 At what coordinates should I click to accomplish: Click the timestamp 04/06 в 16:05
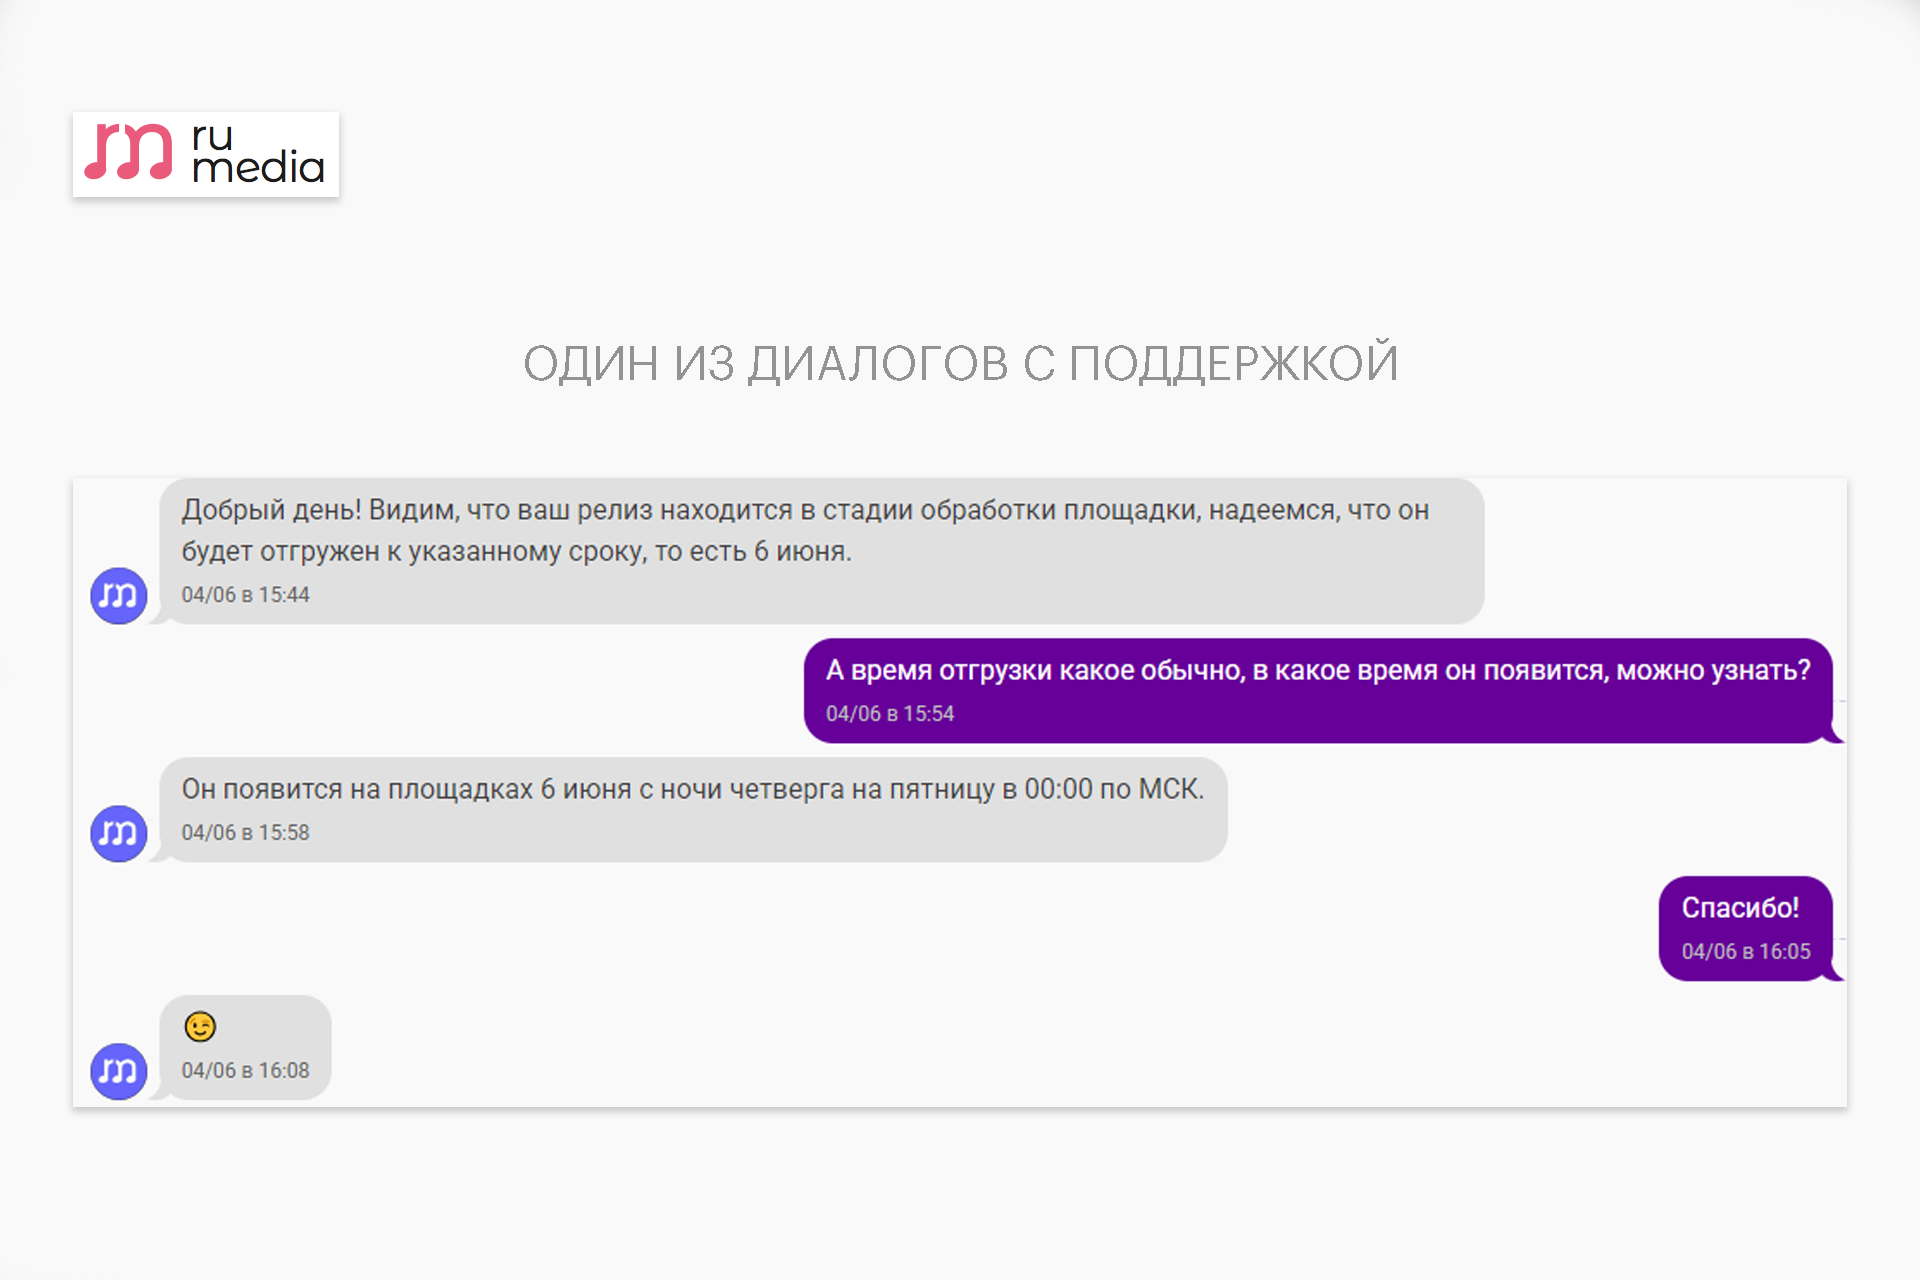1746,952
